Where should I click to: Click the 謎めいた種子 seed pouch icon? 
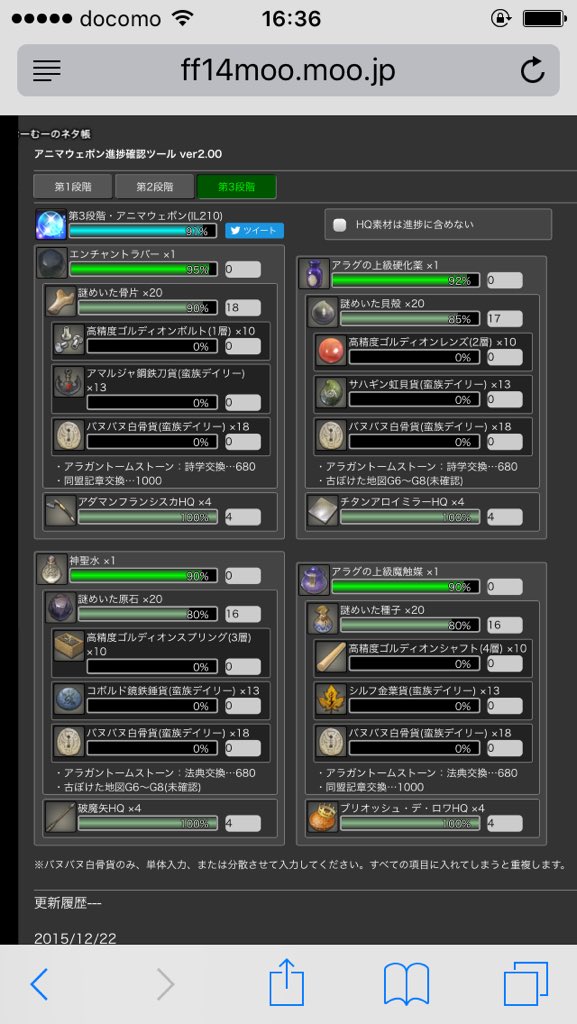tap(323, 618)
